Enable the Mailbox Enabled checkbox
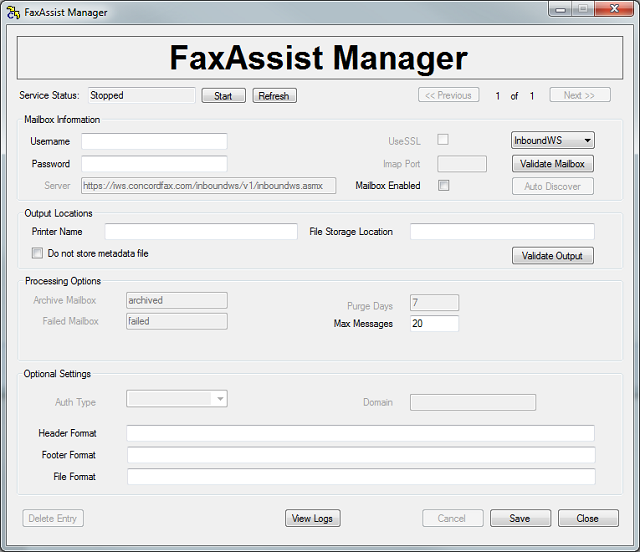 coord(443,185)
